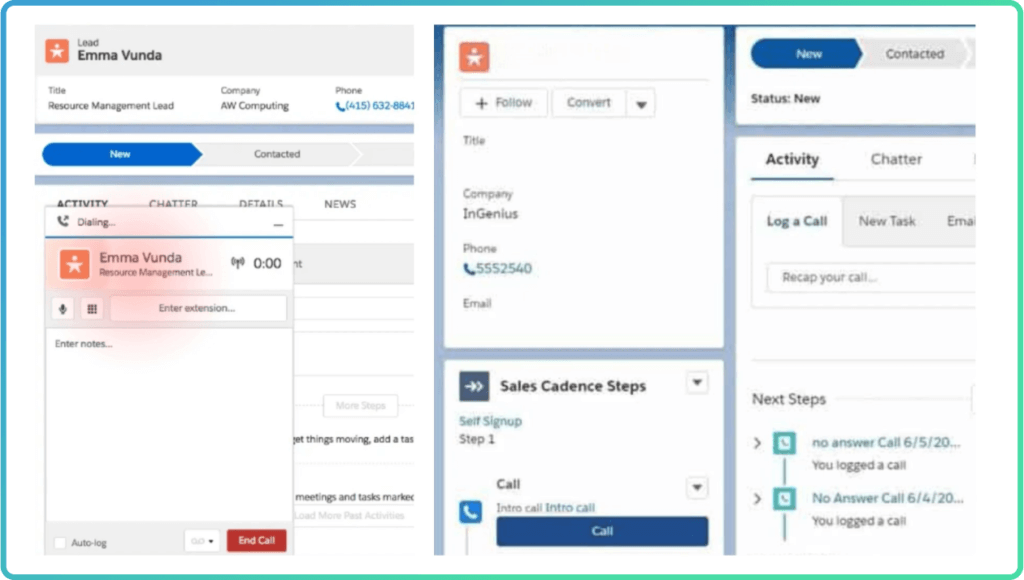Click the Convert button
This screenshot has width=1024, height=580.
(x=589, y=103)
